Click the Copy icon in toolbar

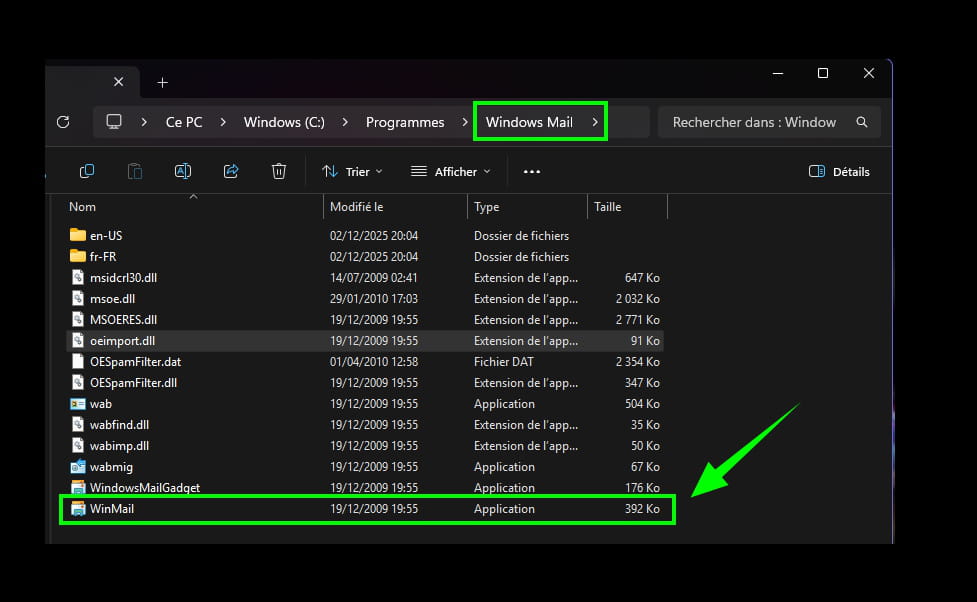[x=87, y=171]
